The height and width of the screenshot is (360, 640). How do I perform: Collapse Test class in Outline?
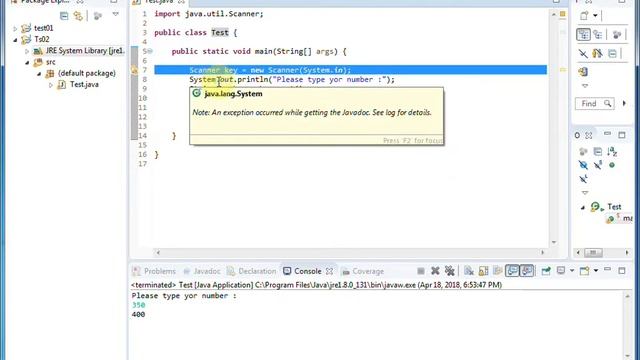coord(582,207)
